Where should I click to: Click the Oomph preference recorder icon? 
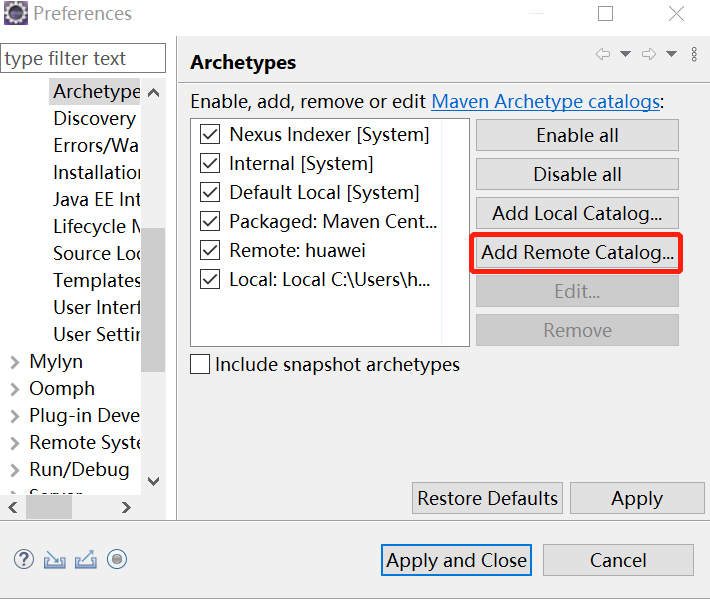(117, 560)
